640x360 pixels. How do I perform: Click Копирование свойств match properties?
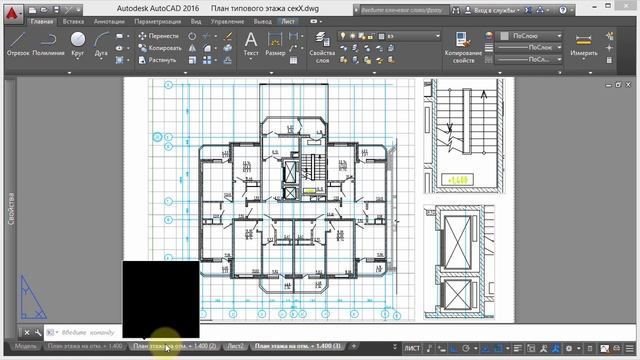pyautogui.click(x=463, y=47)
